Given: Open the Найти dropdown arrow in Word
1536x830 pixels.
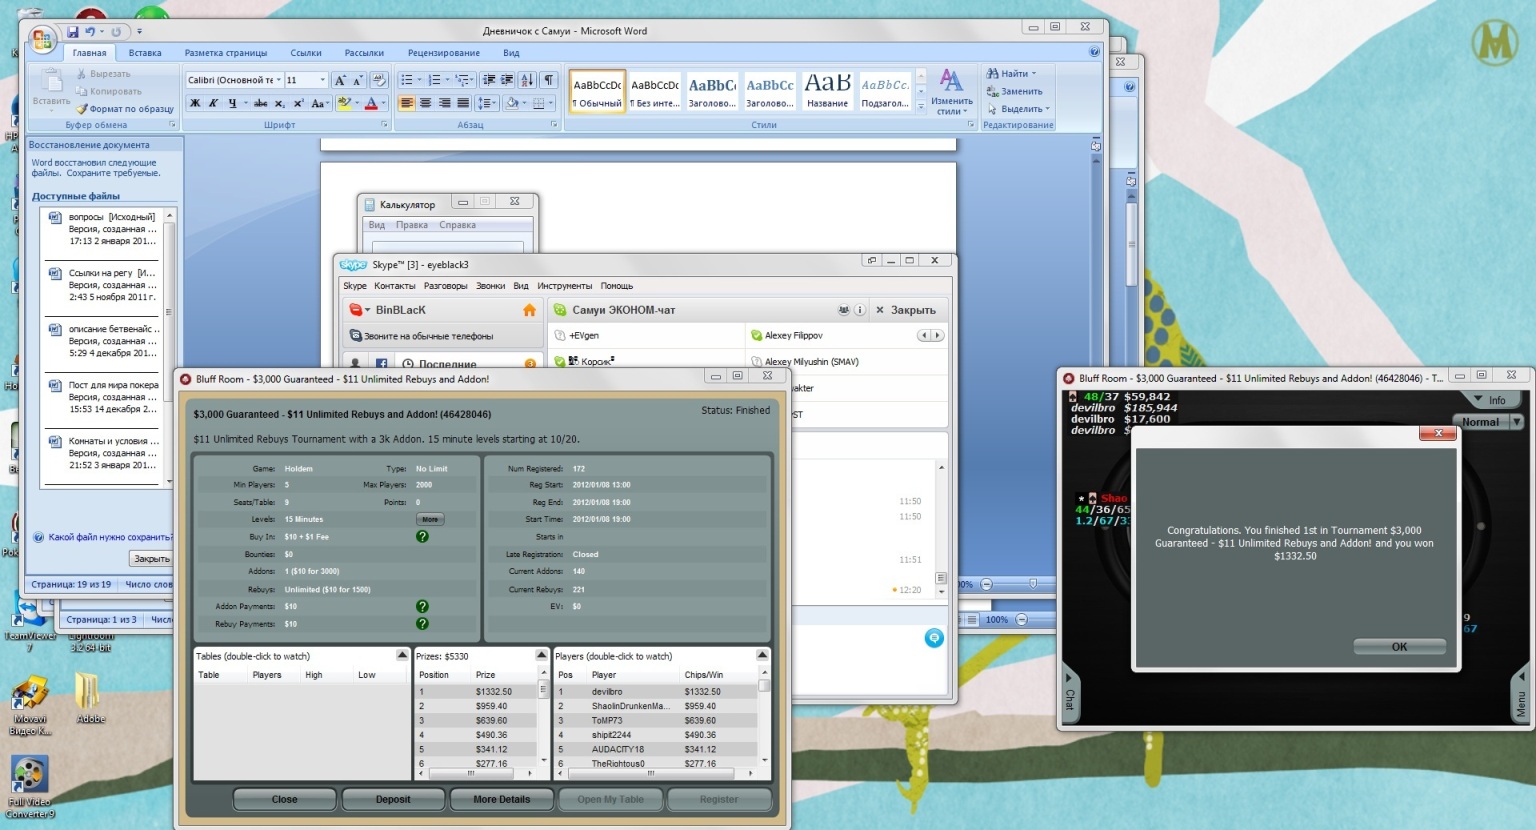Looking at the screenshot, I should point(1034,73).
